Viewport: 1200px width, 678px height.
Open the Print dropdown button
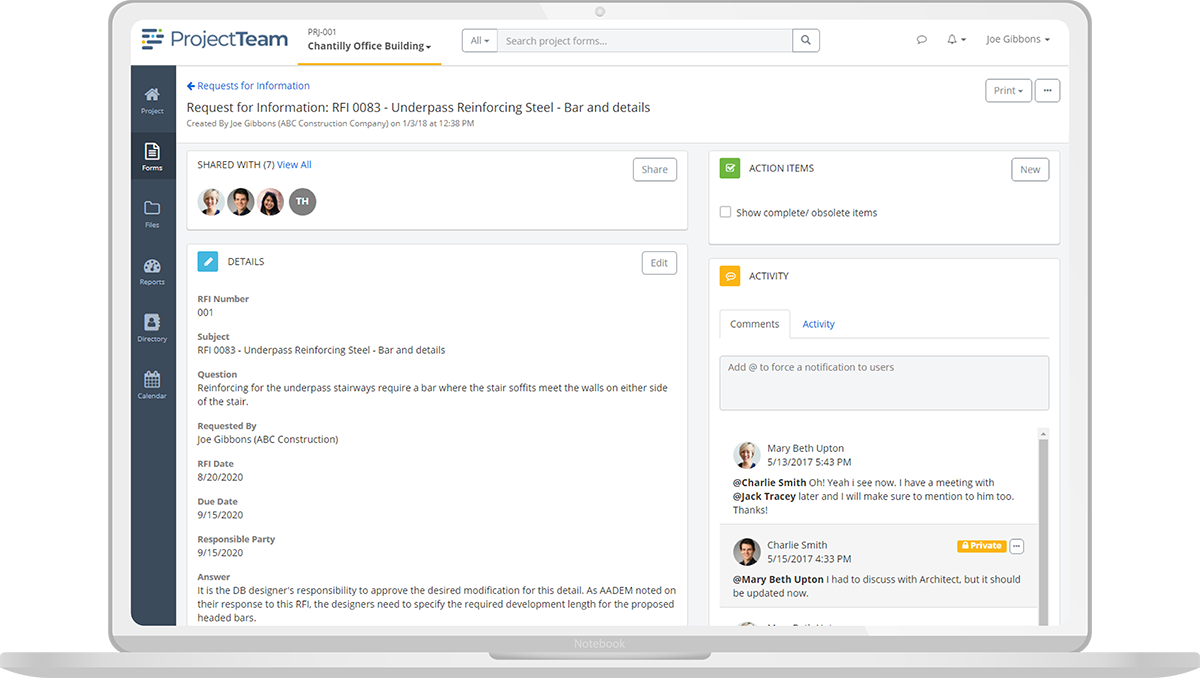click(x=1007, y=90)
